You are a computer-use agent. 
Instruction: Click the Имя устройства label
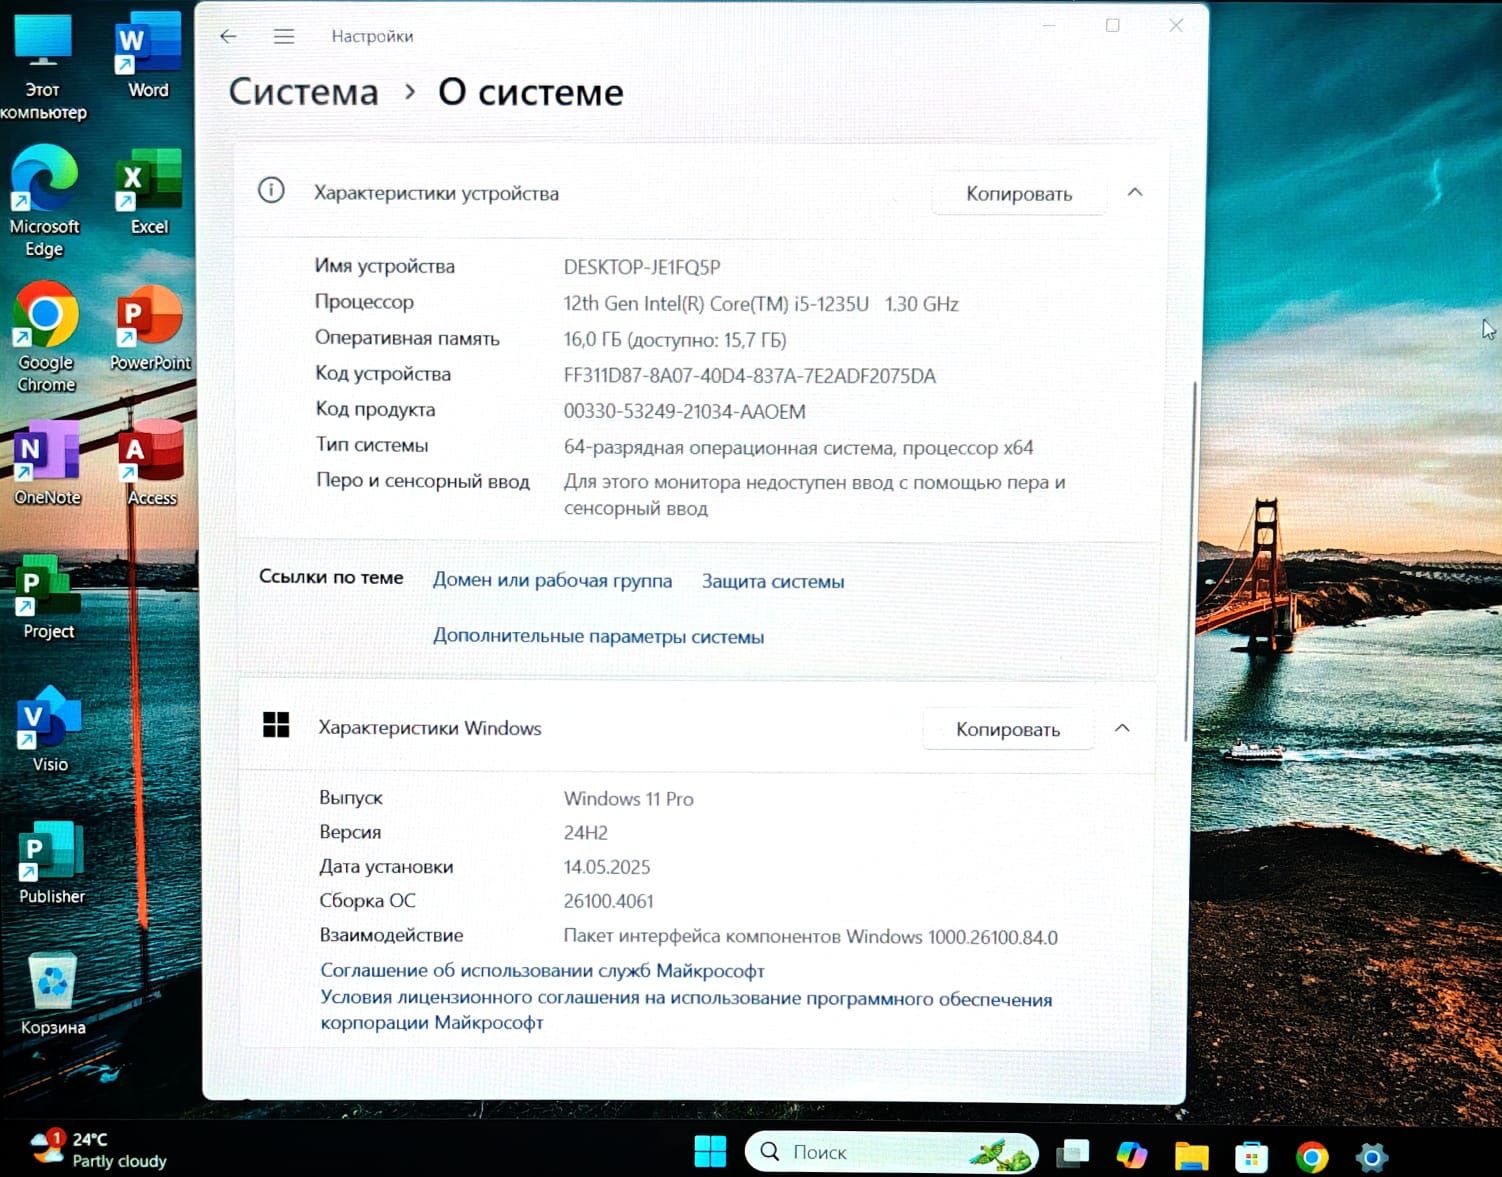point(384,266)
